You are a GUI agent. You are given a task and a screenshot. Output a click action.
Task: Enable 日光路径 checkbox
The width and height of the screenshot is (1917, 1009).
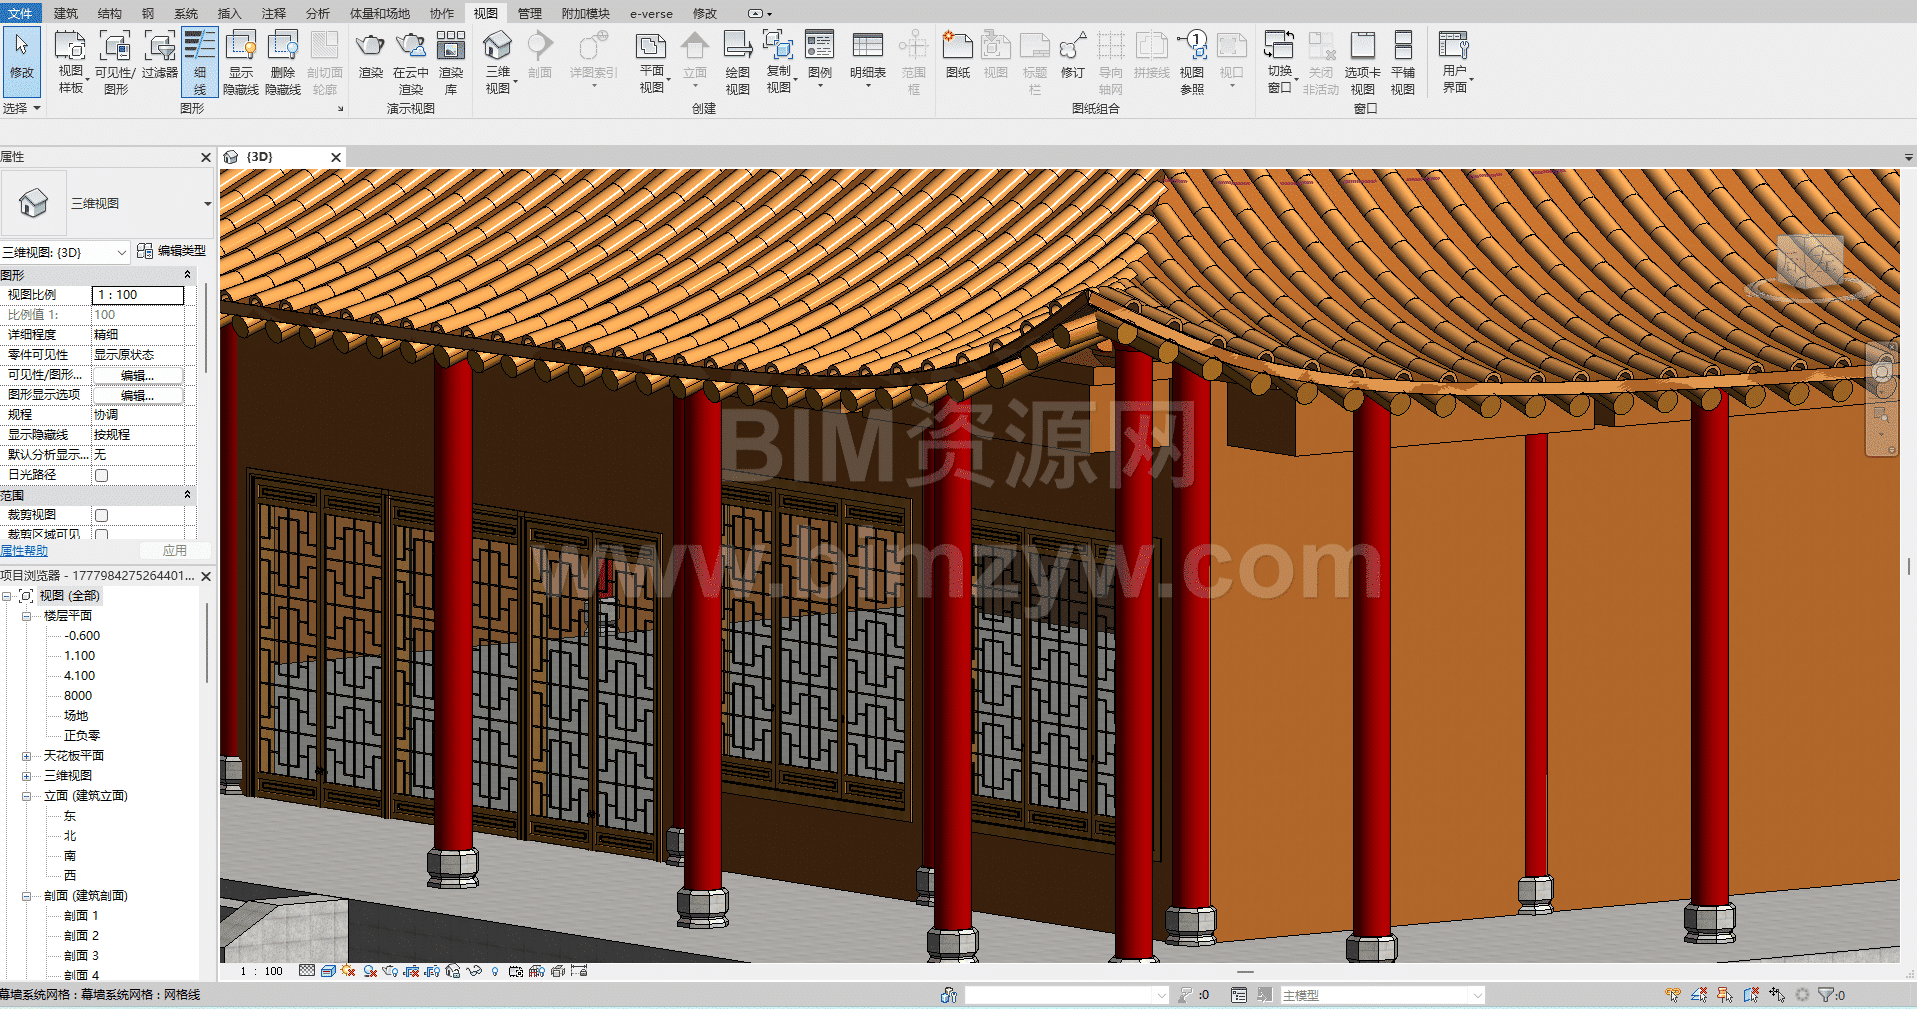(101, 475)
